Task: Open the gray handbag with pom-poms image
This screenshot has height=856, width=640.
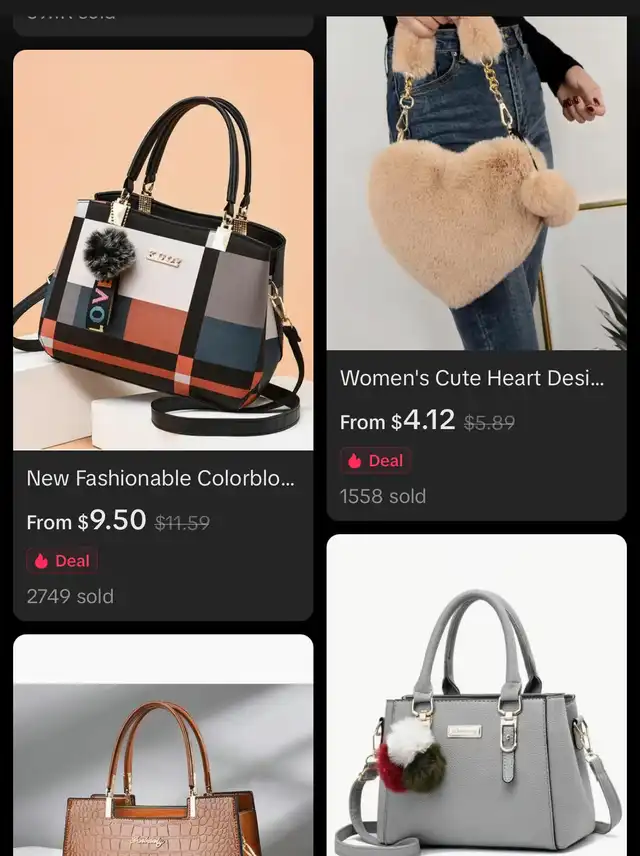Action: [x=476, y=695]
